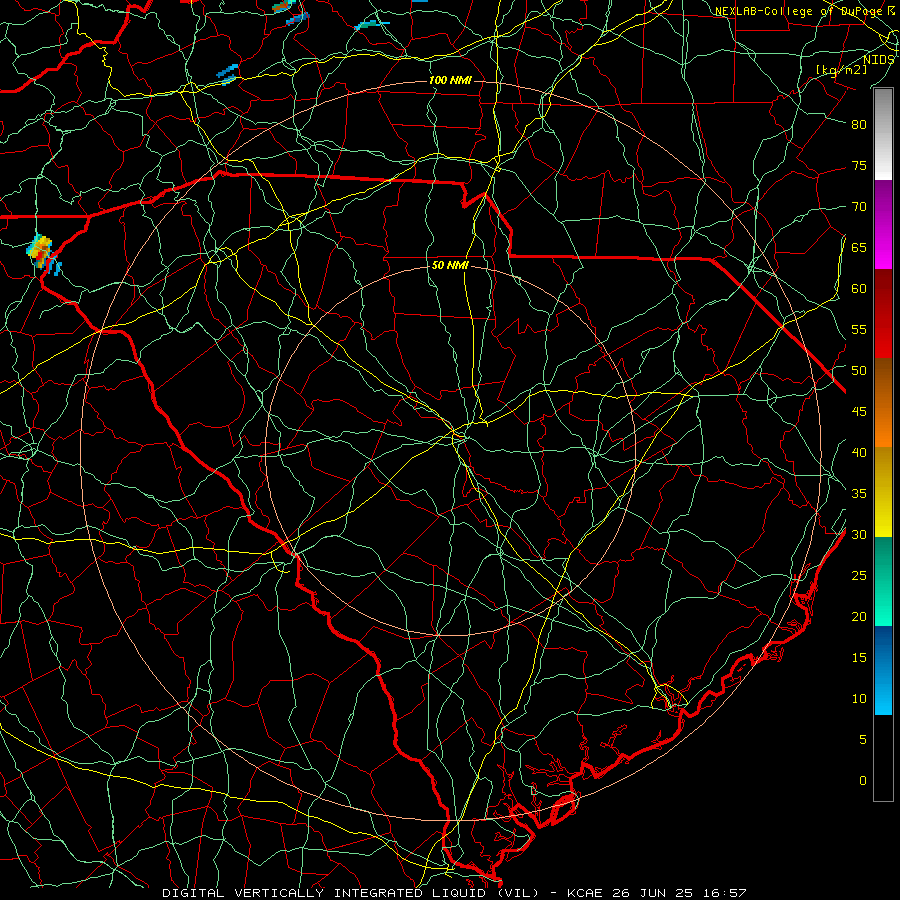
Task: Click the 100 NMI range ring label
Action: [450, 80]
